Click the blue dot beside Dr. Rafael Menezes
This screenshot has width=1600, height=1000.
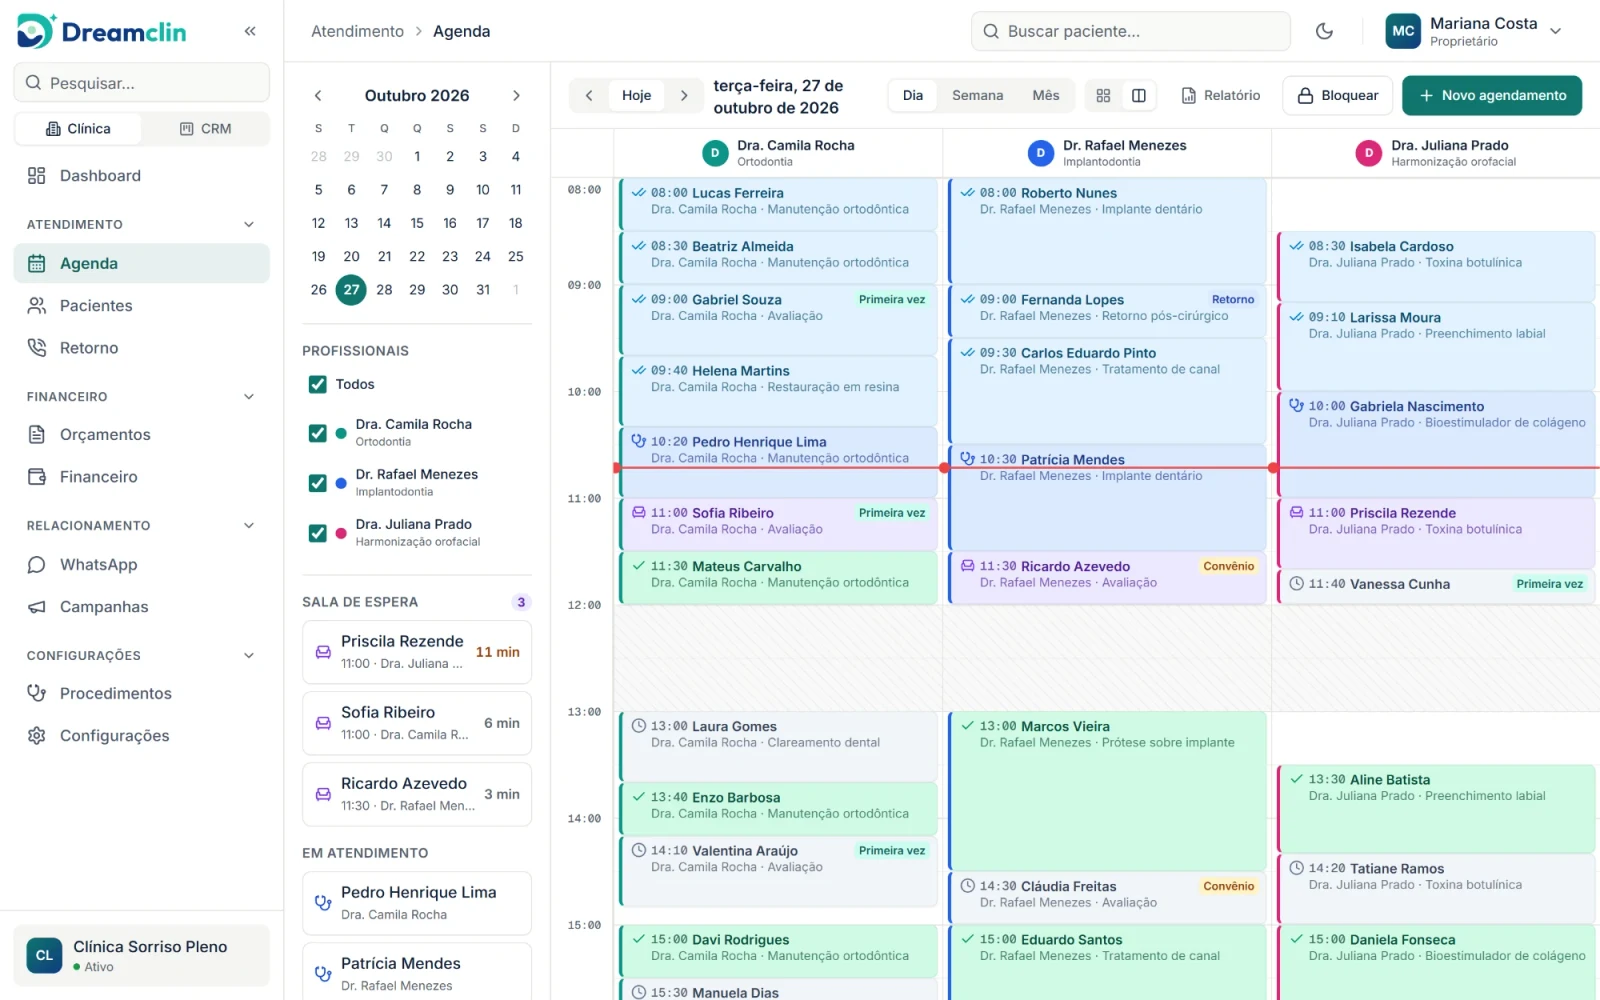click(341, 483)
